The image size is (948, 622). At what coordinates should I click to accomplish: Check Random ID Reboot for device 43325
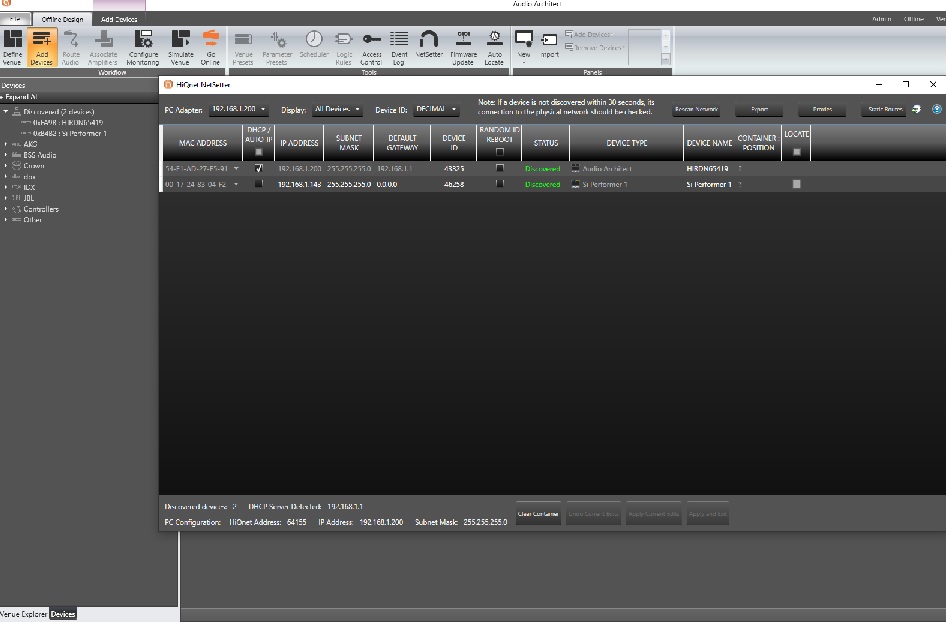click(x=499, y=168)
